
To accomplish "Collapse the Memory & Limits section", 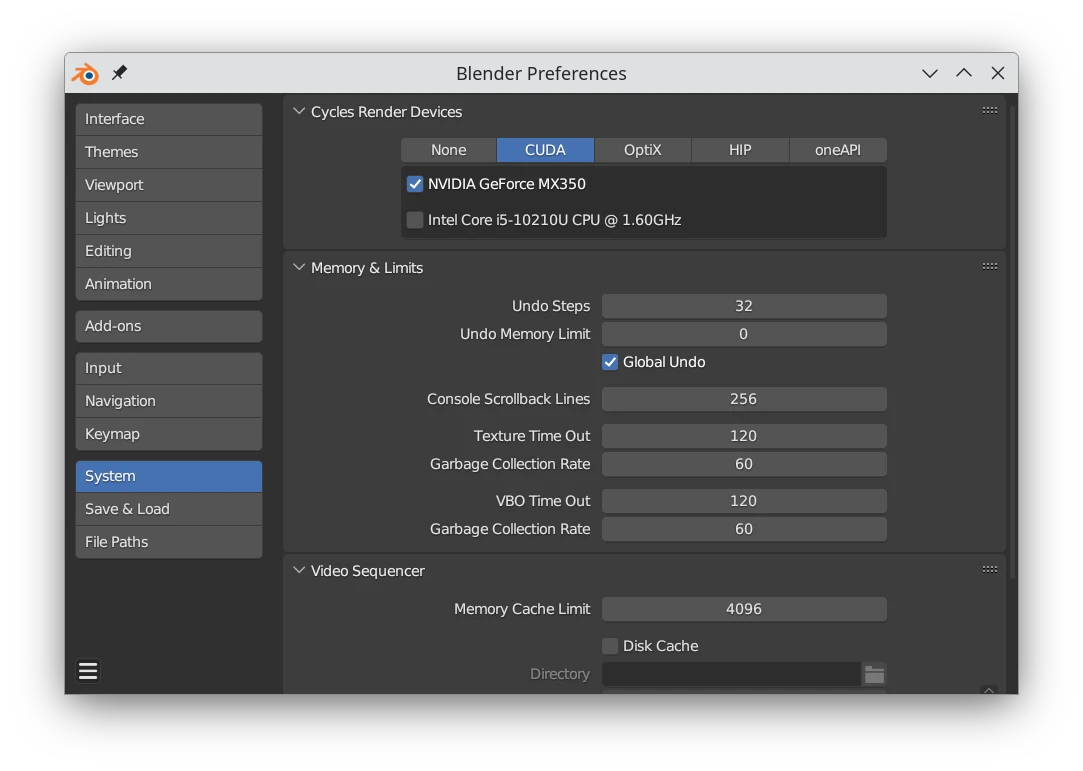I will pyautogui.click(x=299, y=268).
